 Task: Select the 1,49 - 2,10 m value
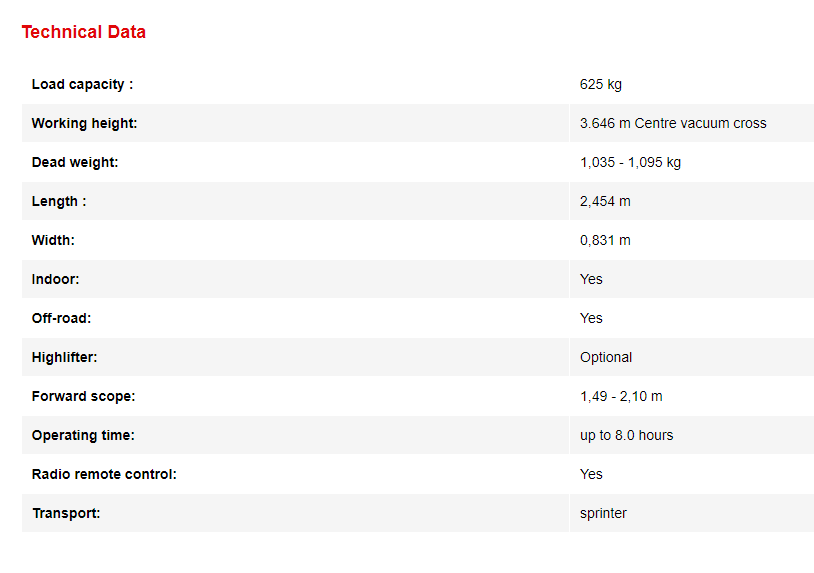click(621, 397)
